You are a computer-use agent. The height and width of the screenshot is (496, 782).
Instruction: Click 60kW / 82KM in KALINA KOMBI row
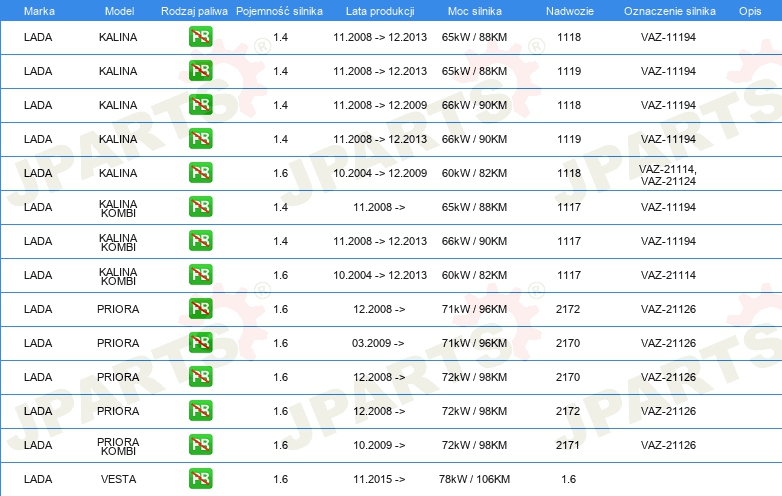click(474, 275)
